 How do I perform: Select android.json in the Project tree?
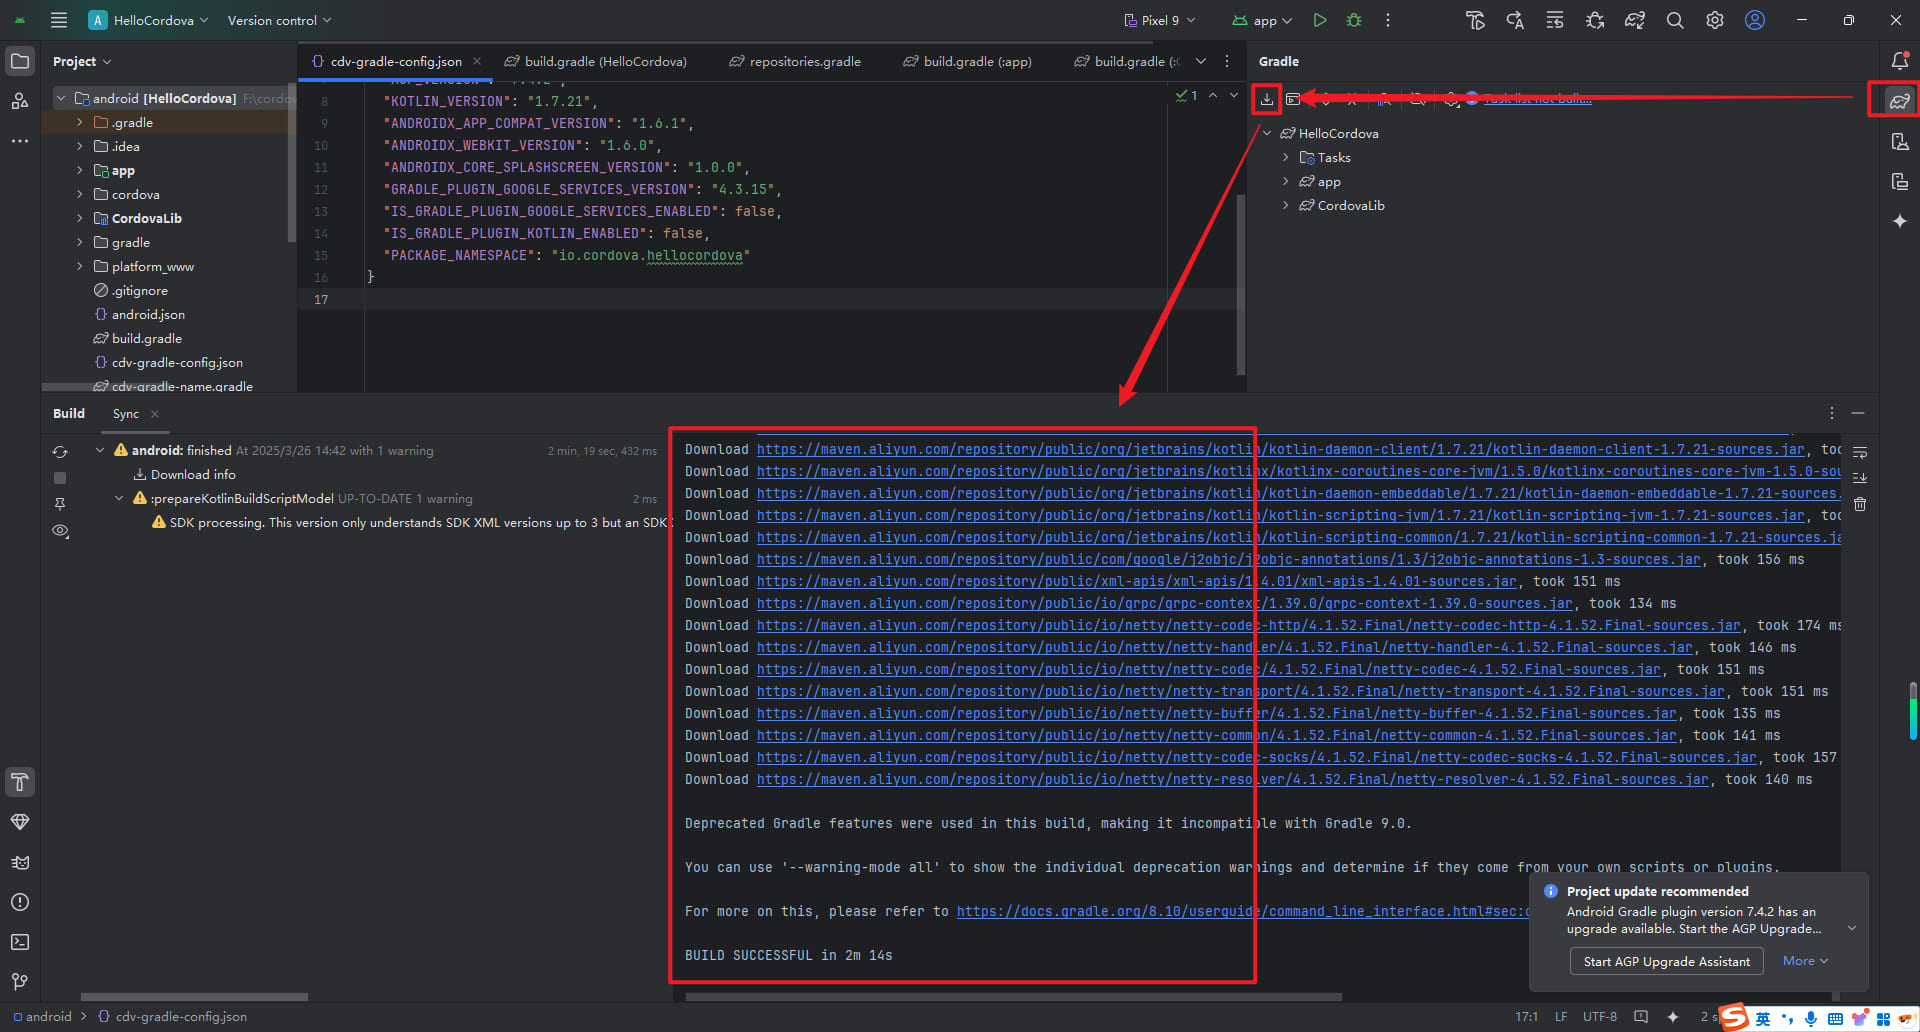[148, 315]
